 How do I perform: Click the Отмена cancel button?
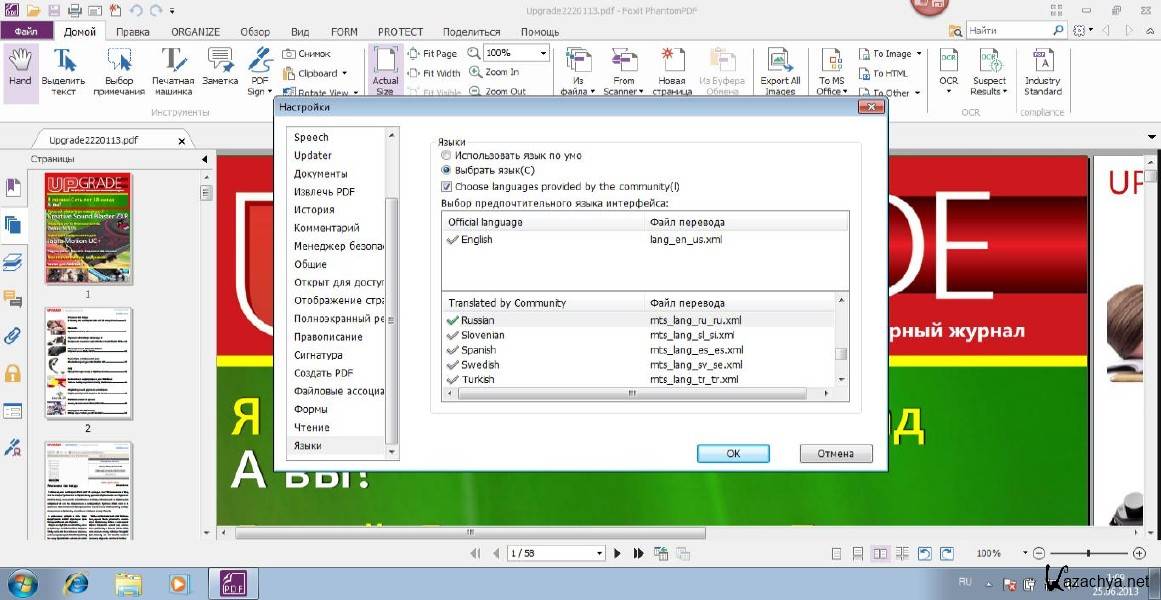835,453
